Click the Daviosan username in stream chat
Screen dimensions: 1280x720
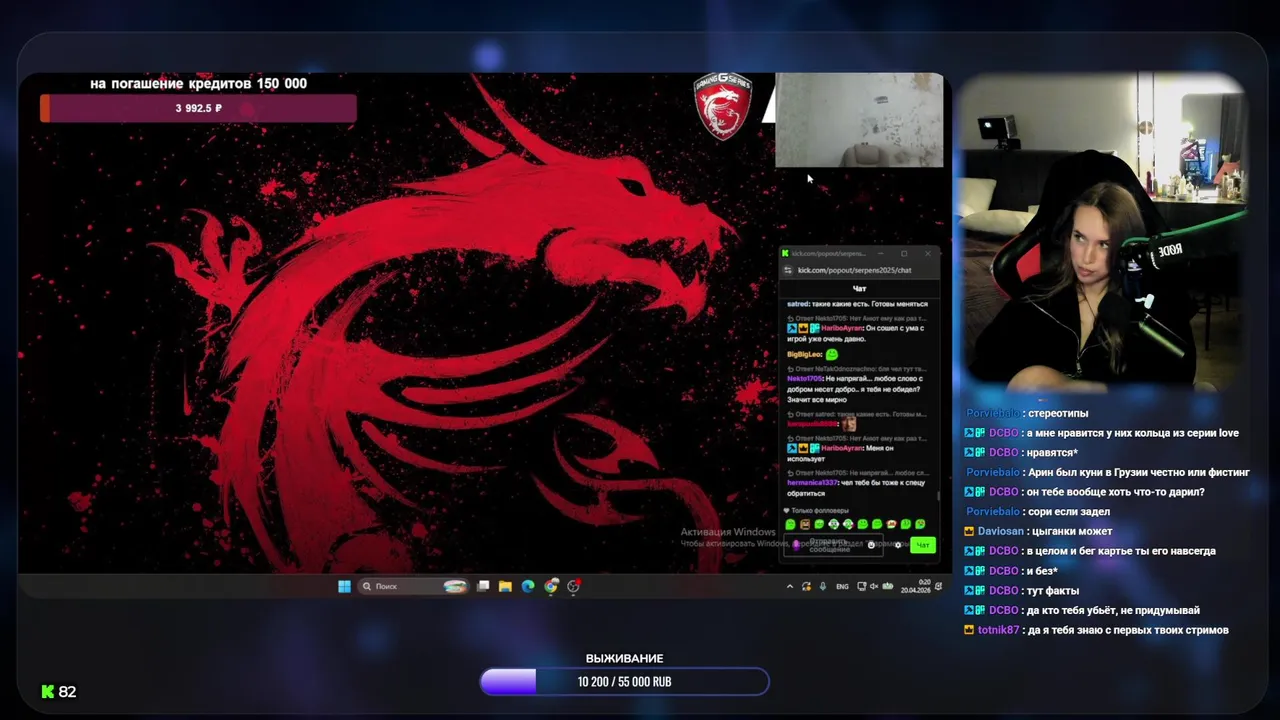click(x=1001, y=531)
